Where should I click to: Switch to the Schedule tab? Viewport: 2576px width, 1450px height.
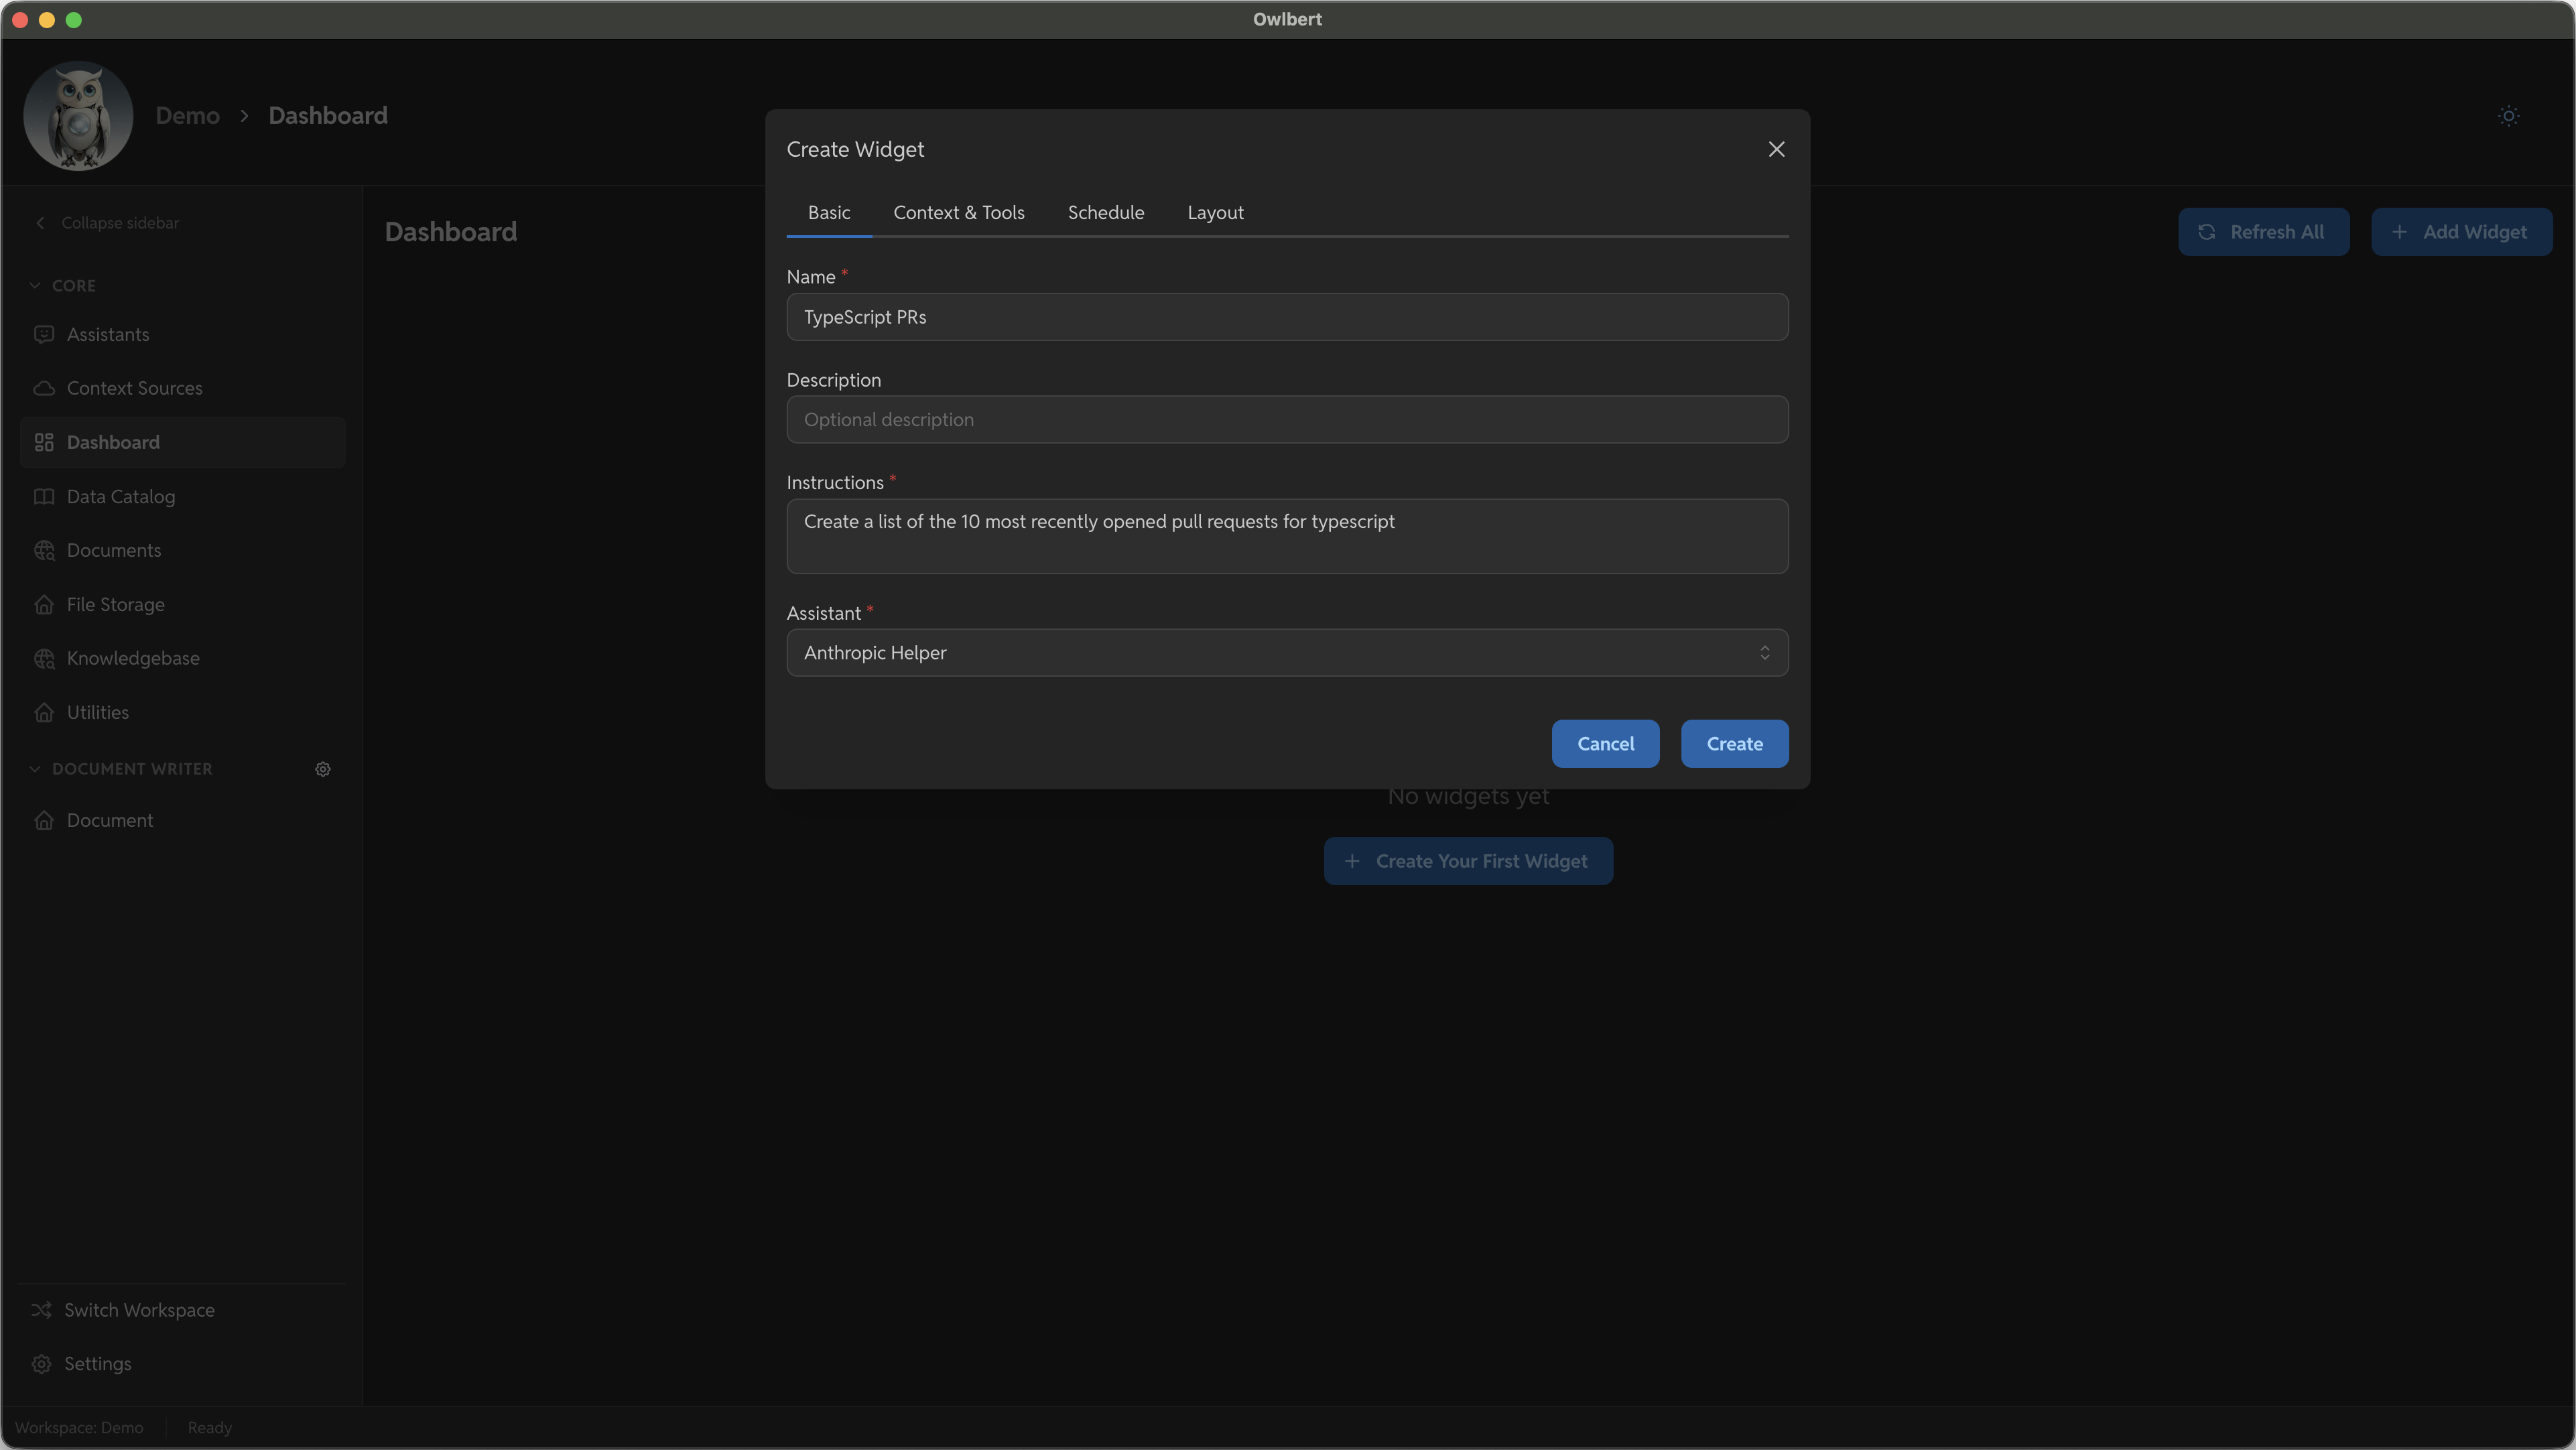tap(1105, 212)
